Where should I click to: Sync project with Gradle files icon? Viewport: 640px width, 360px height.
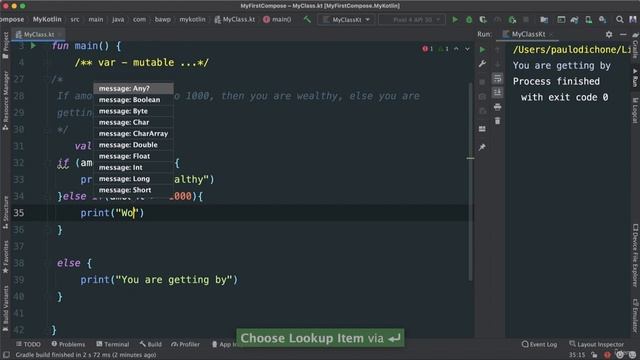pyautogui.click(x=574, y=19)
